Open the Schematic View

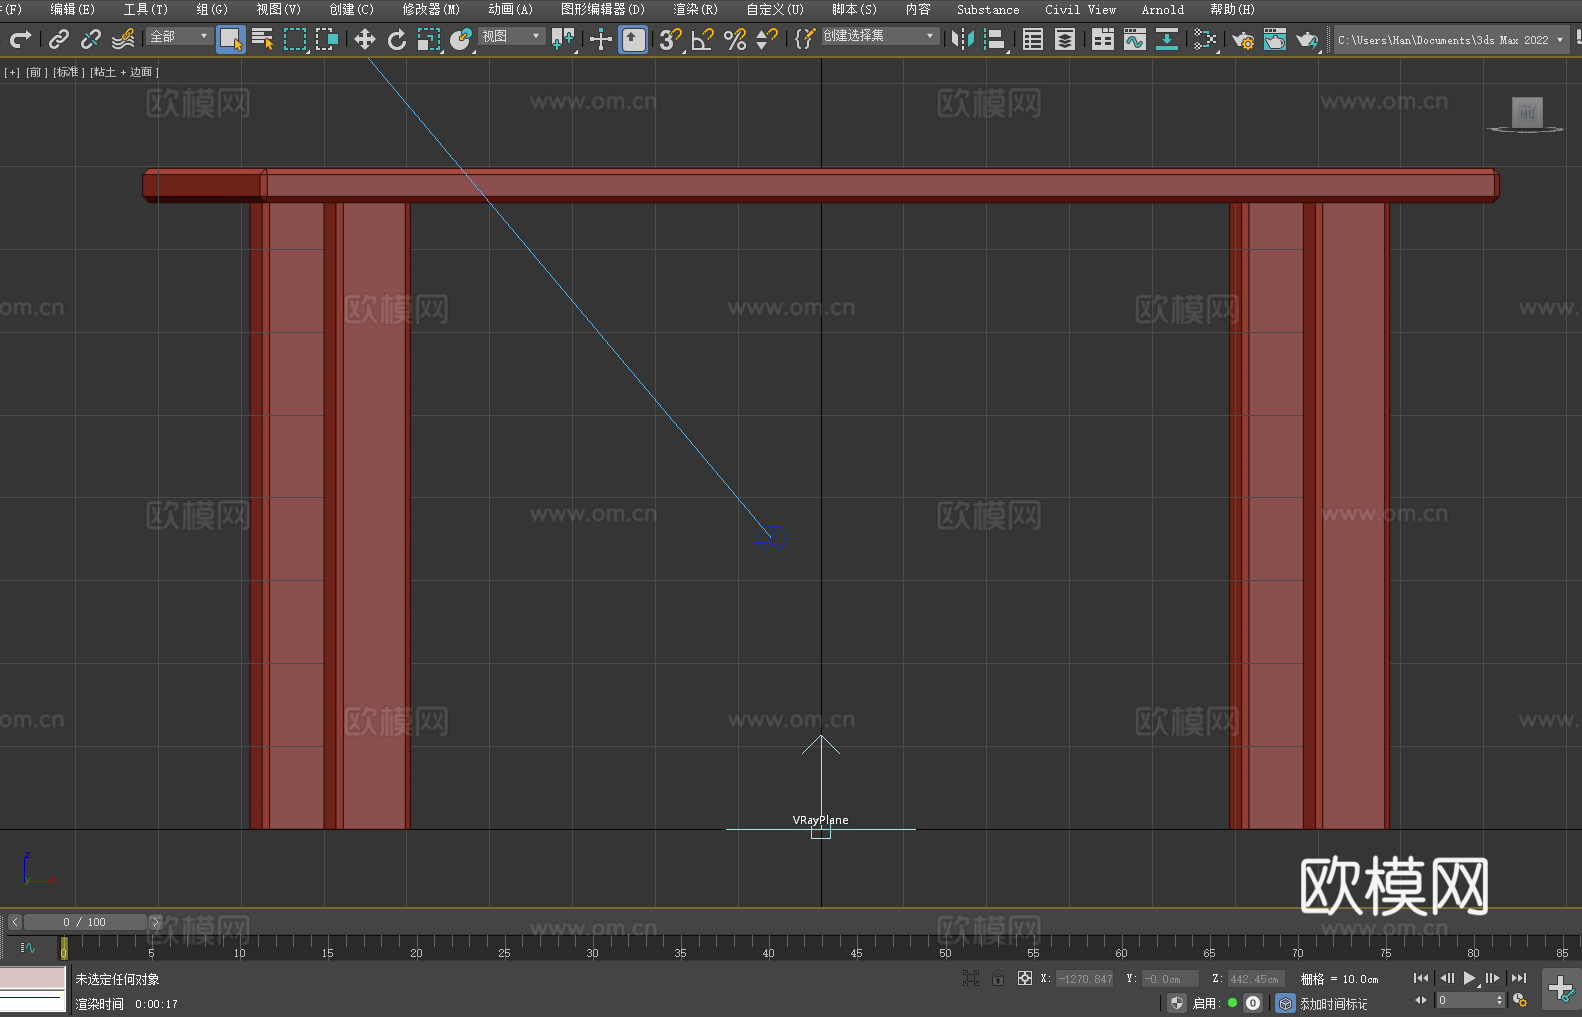[1205, 39]
